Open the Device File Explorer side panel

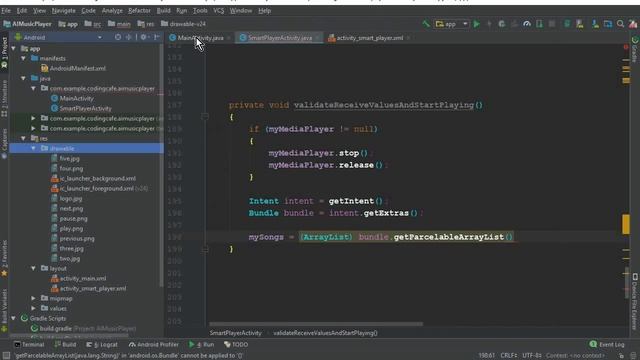coord(635,302)
